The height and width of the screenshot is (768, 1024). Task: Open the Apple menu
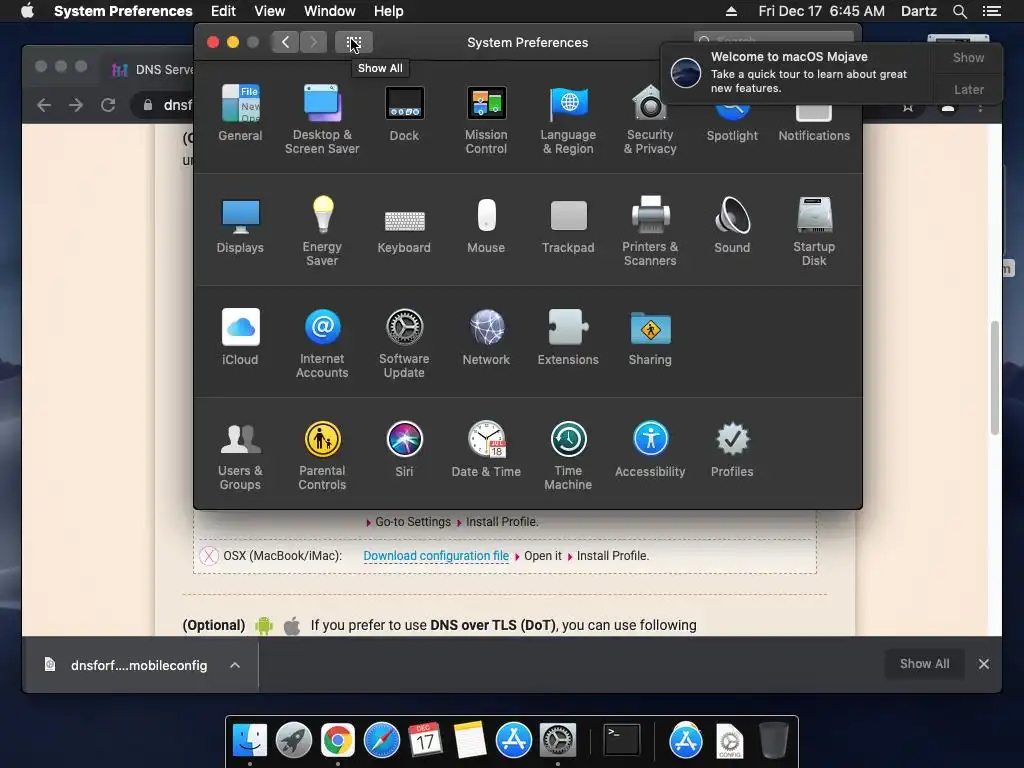27,11
